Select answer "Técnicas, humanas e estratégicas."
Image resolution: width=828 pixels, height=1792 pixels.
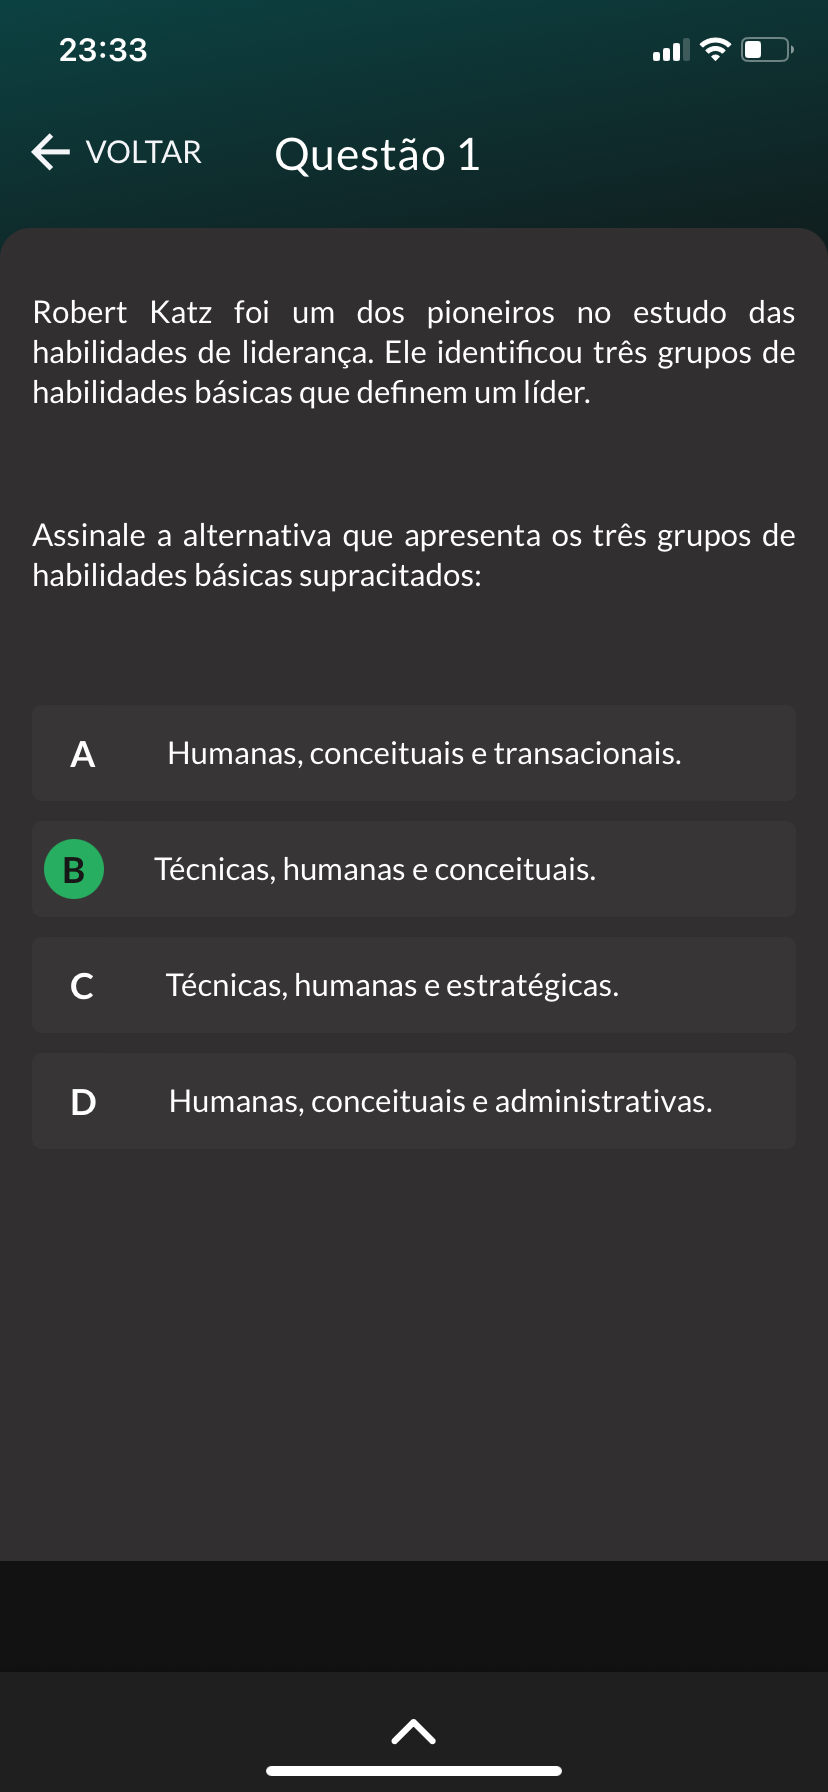click(x=414, y=985)
